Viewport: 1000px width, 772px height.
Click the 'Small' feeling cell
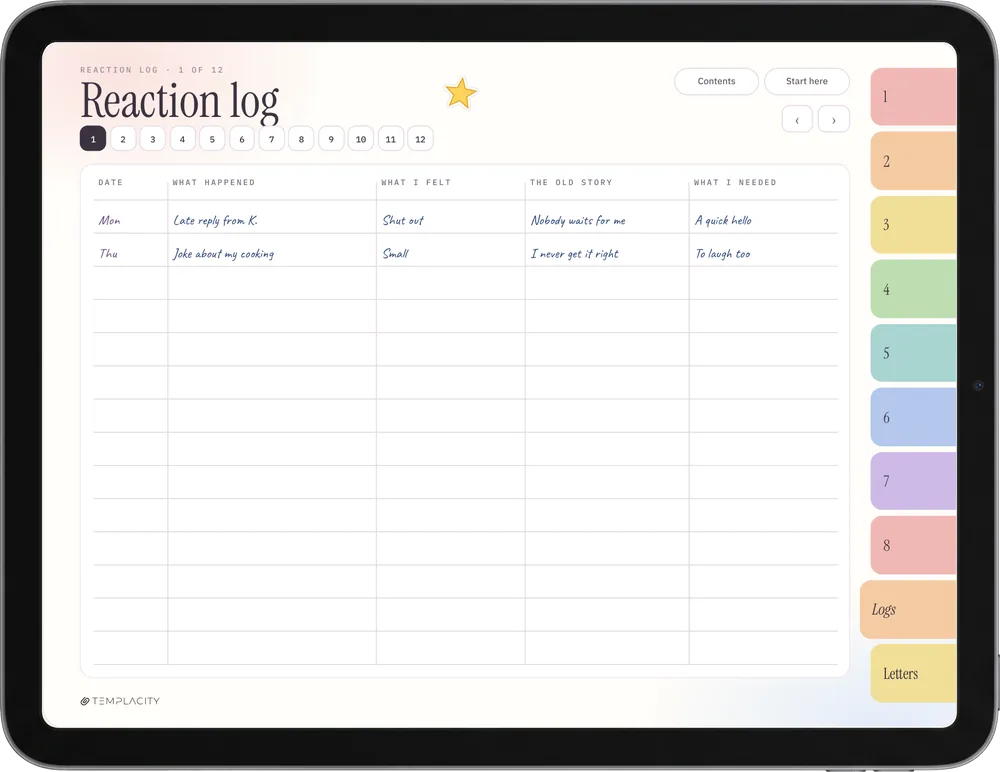pos(395,253)
